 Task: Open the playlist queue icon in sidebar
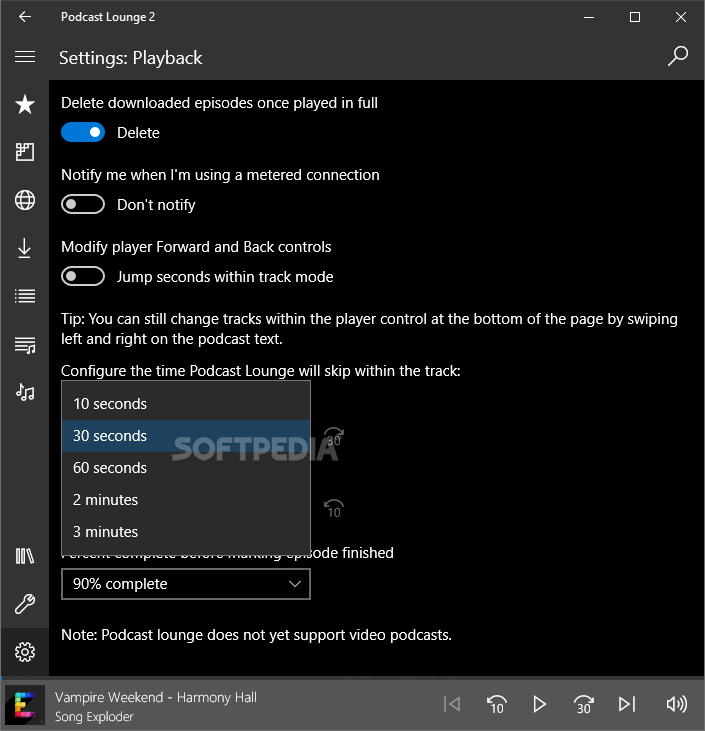[25, 345]
